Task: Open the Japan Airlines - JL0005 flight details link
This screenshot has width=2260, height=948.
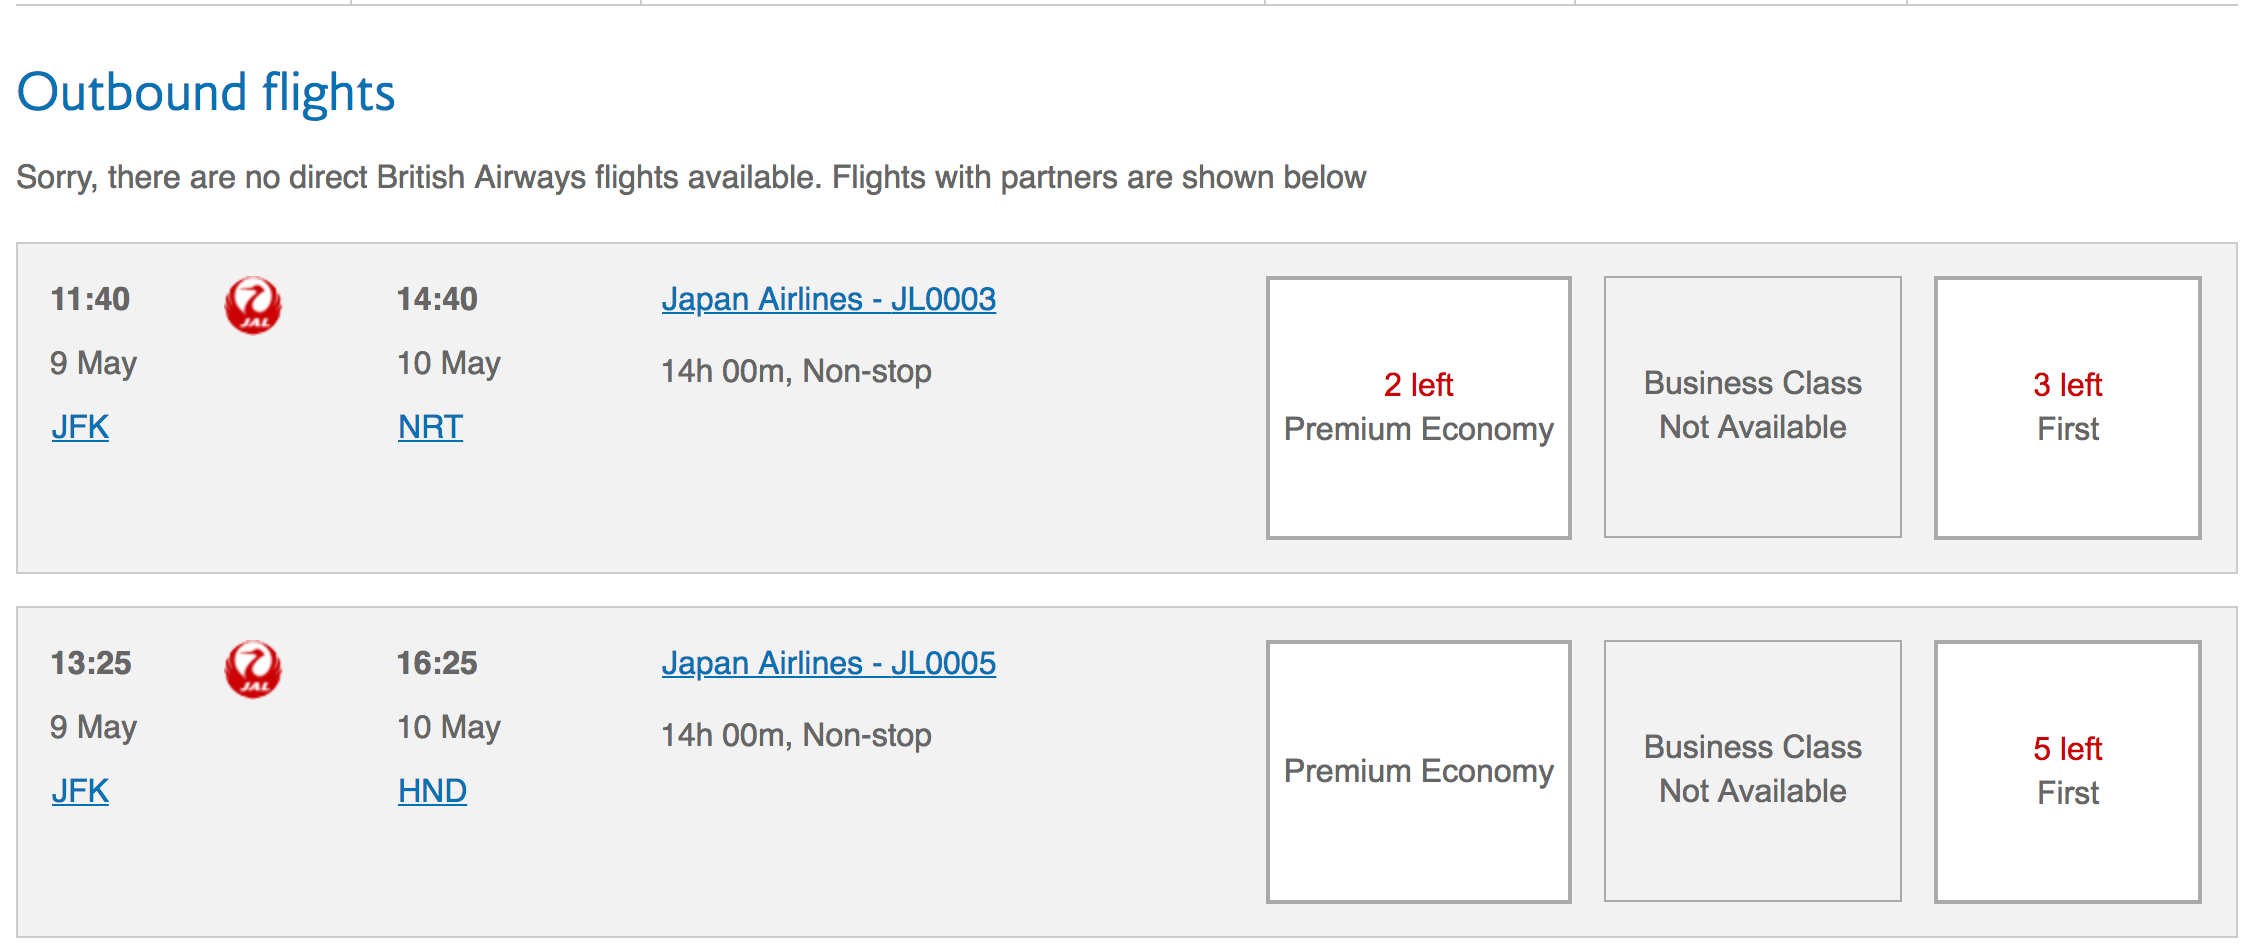Action: click(x=828, y=663)
